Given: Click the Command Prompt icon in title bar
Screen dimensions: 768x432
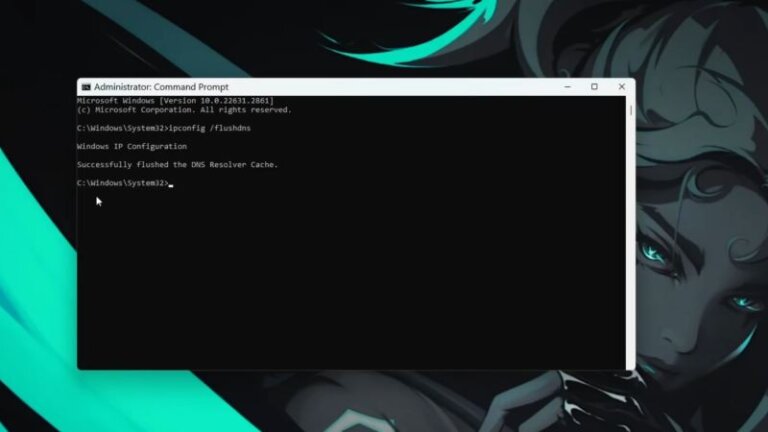Looking at the screenshot, I should tap(86, 87).
